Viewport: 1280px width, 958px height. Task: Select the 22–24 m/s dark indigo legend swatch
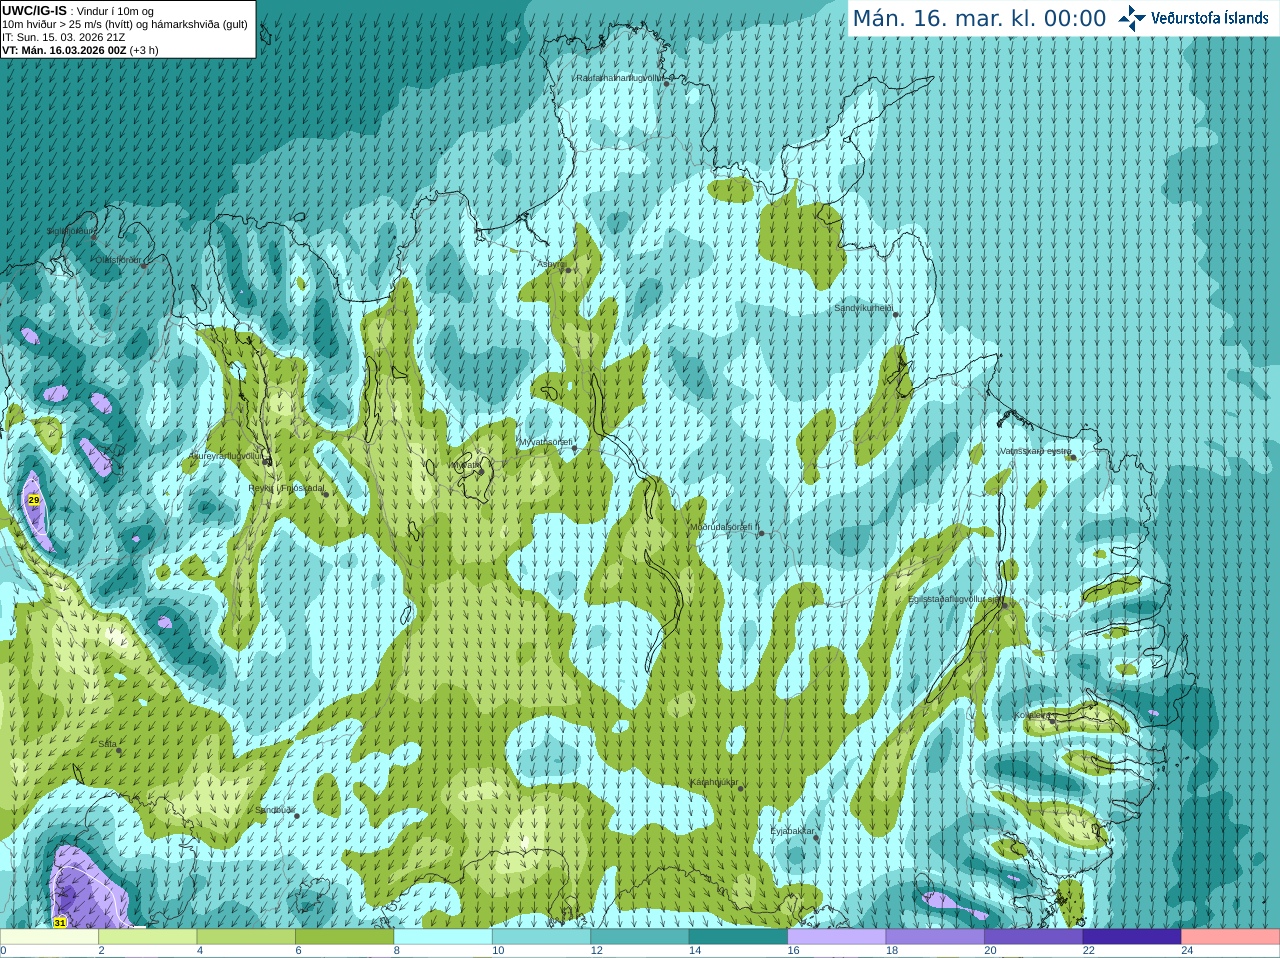coord(1132,937)
